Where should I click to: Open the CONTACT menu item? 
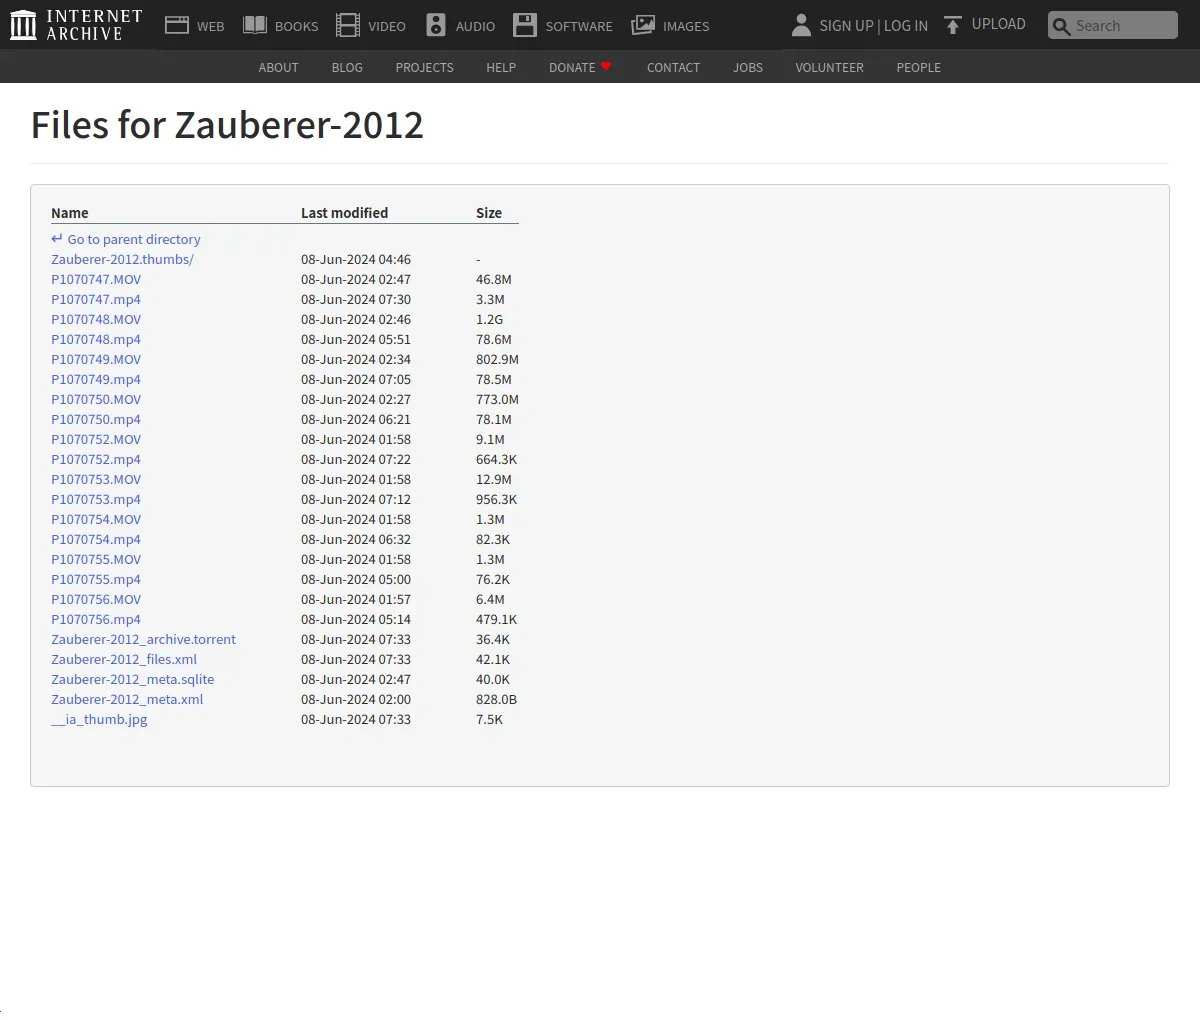click(674, 67)
